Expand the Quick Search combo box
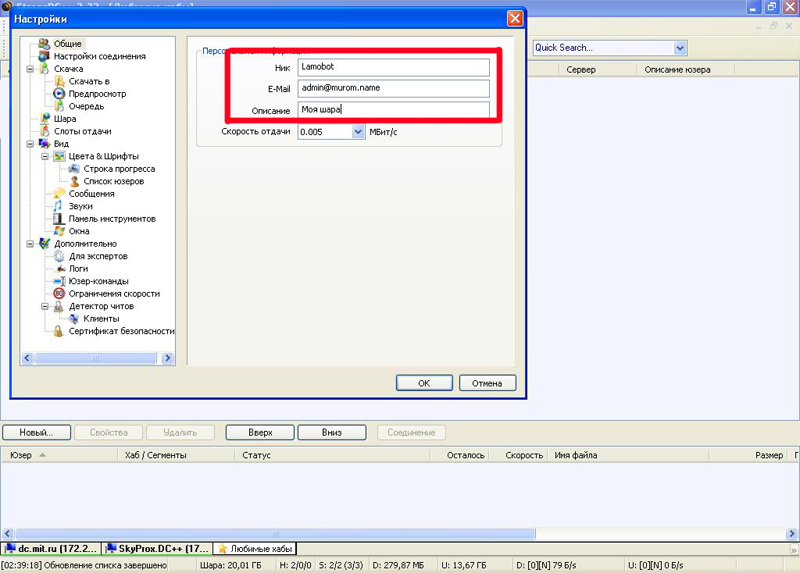Screen dimensions: 800x573 coord(680,47)
